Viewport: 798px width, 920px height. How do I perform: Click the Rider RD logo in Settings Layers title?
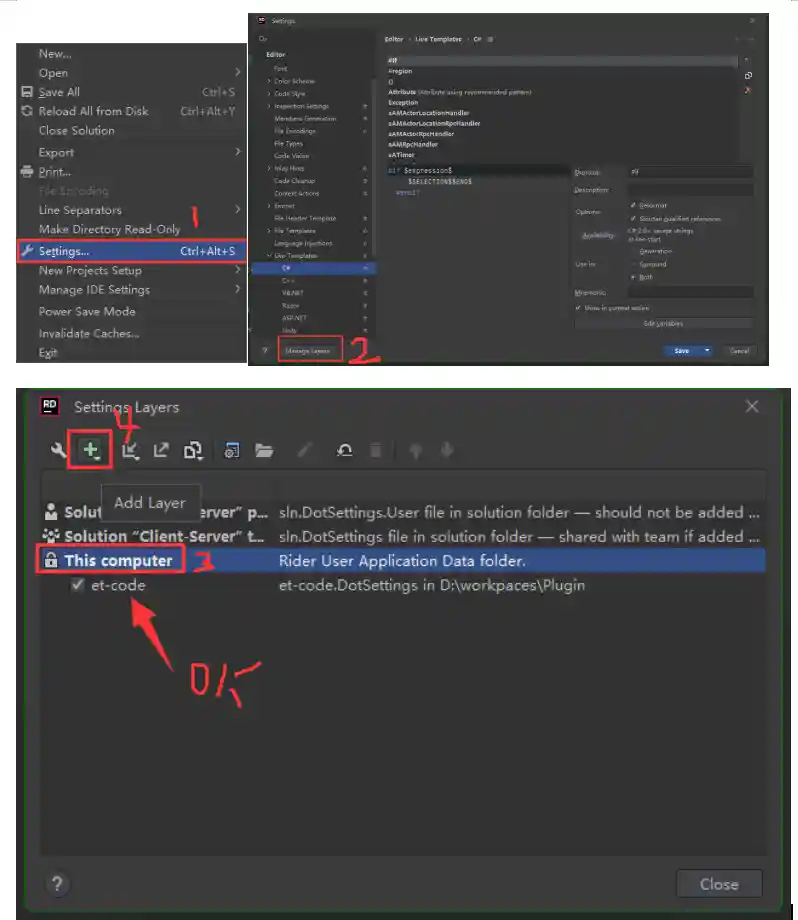50,405
